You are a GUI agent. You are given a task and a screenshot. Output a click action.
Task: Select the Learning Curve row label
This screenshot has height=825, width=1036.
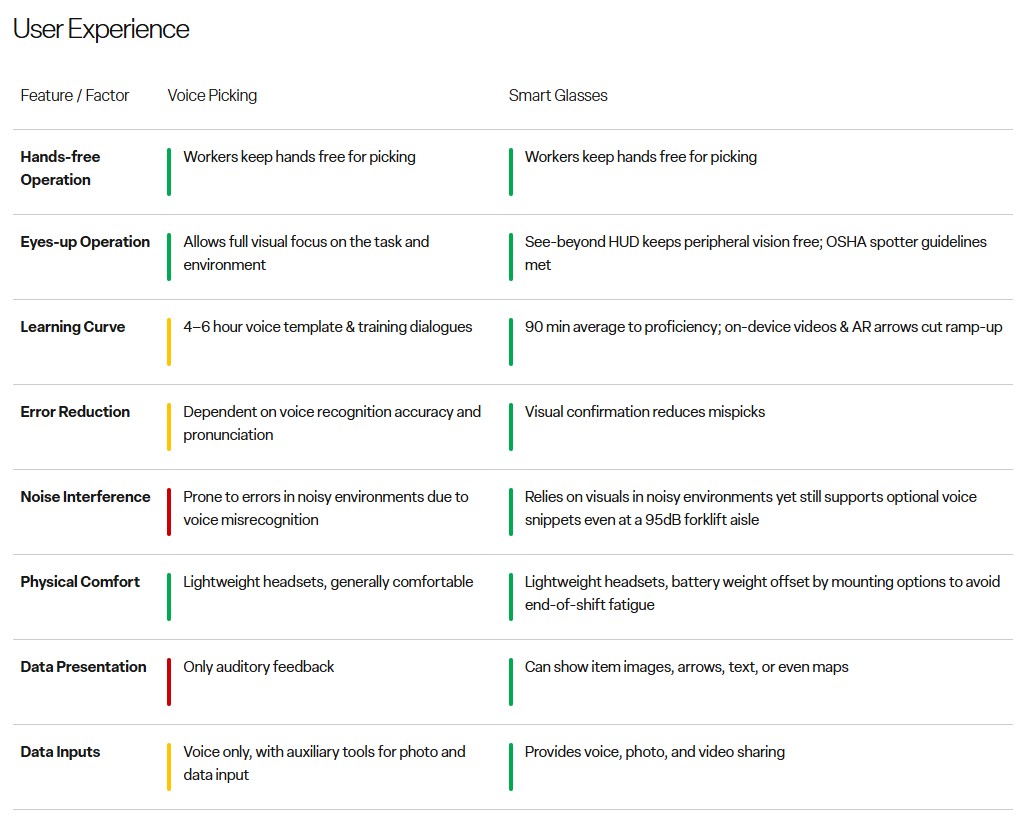(x=73, y=327)
